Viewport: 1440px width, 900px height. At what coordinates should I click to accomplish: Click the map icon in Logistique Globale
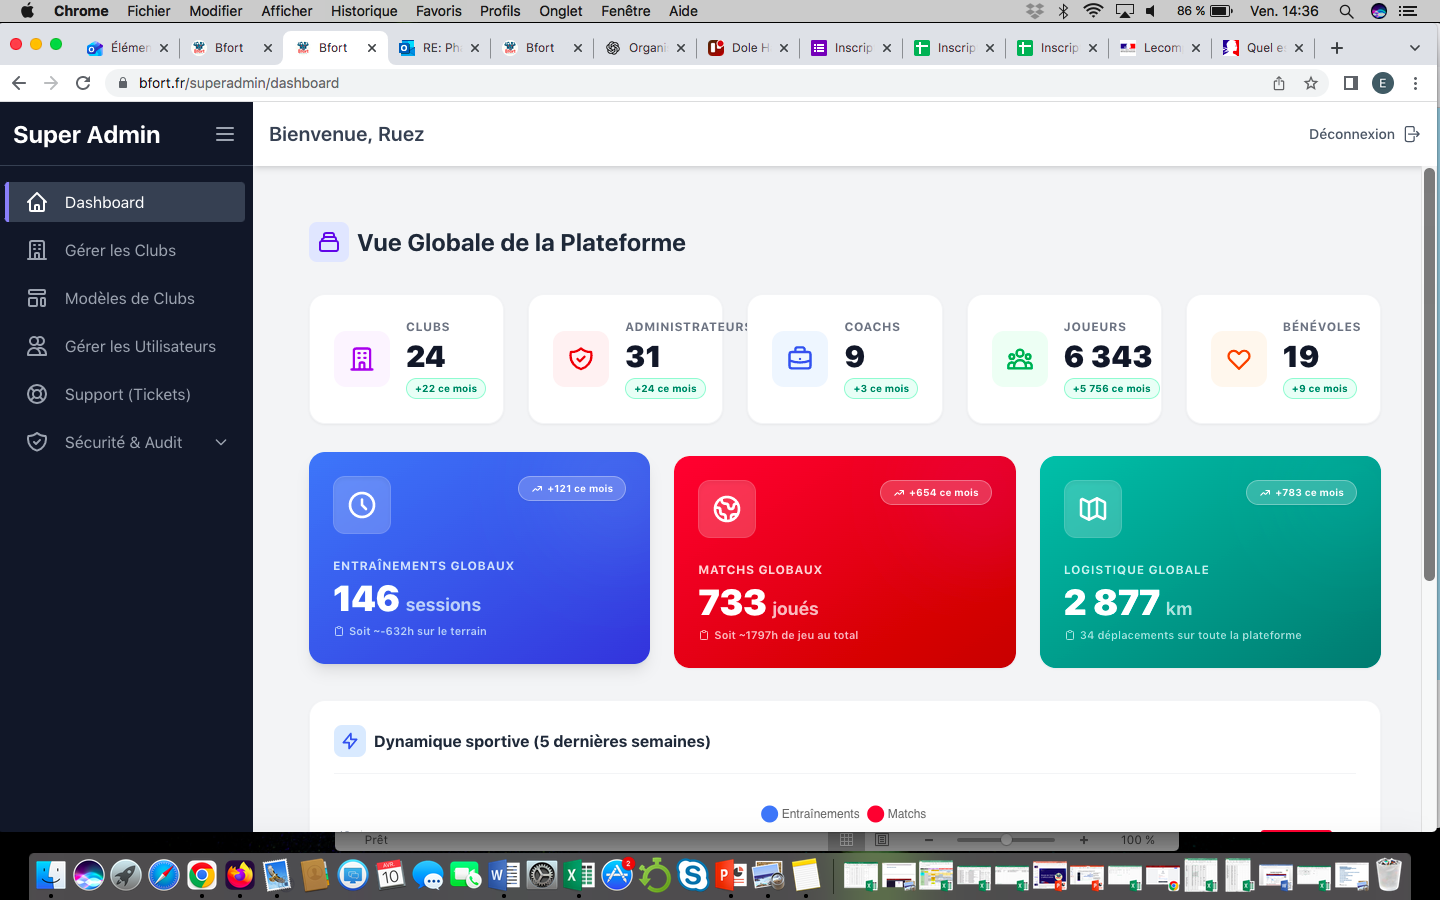click(x=1093, y=509)
